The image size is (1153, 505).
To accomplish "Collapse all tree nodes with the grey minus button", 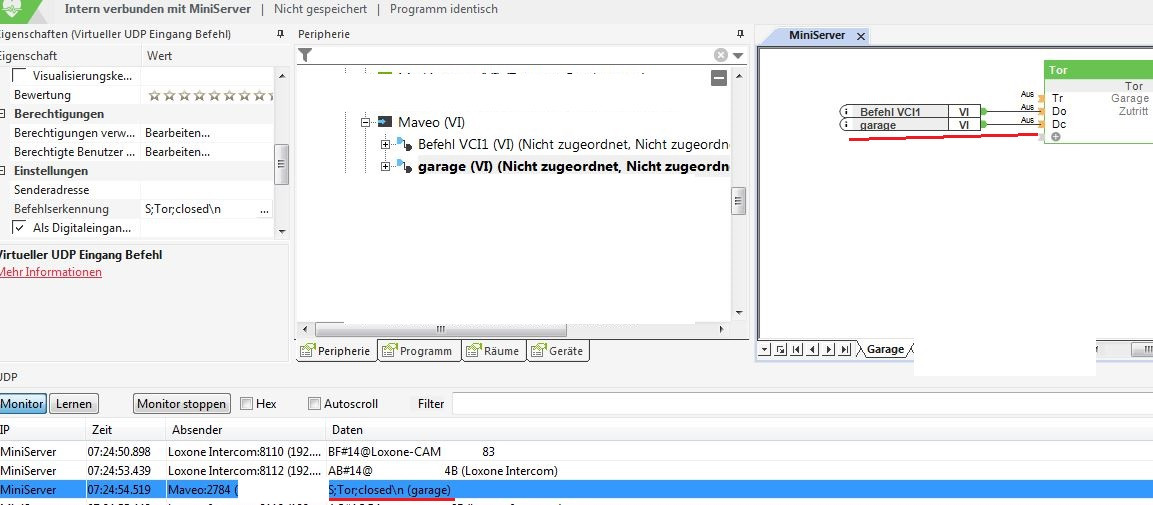I will click(x=719, y=78).
